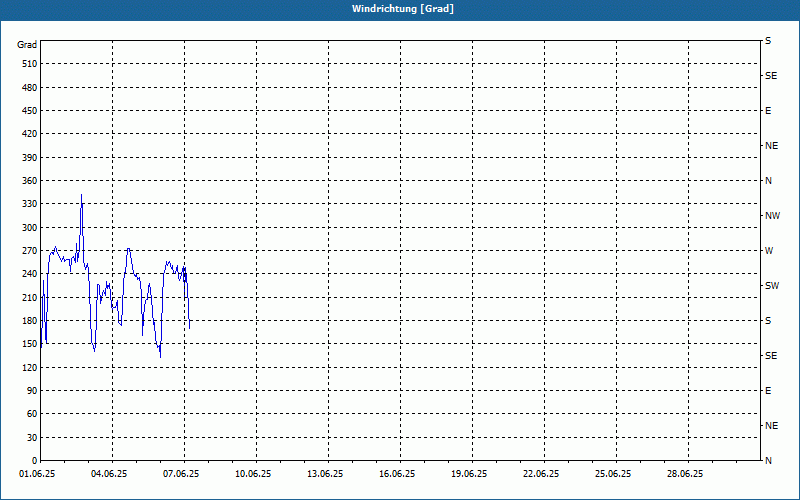Select the date label 04.06.25
Viewport: 800px width, 500px height.
pos(109,474)
